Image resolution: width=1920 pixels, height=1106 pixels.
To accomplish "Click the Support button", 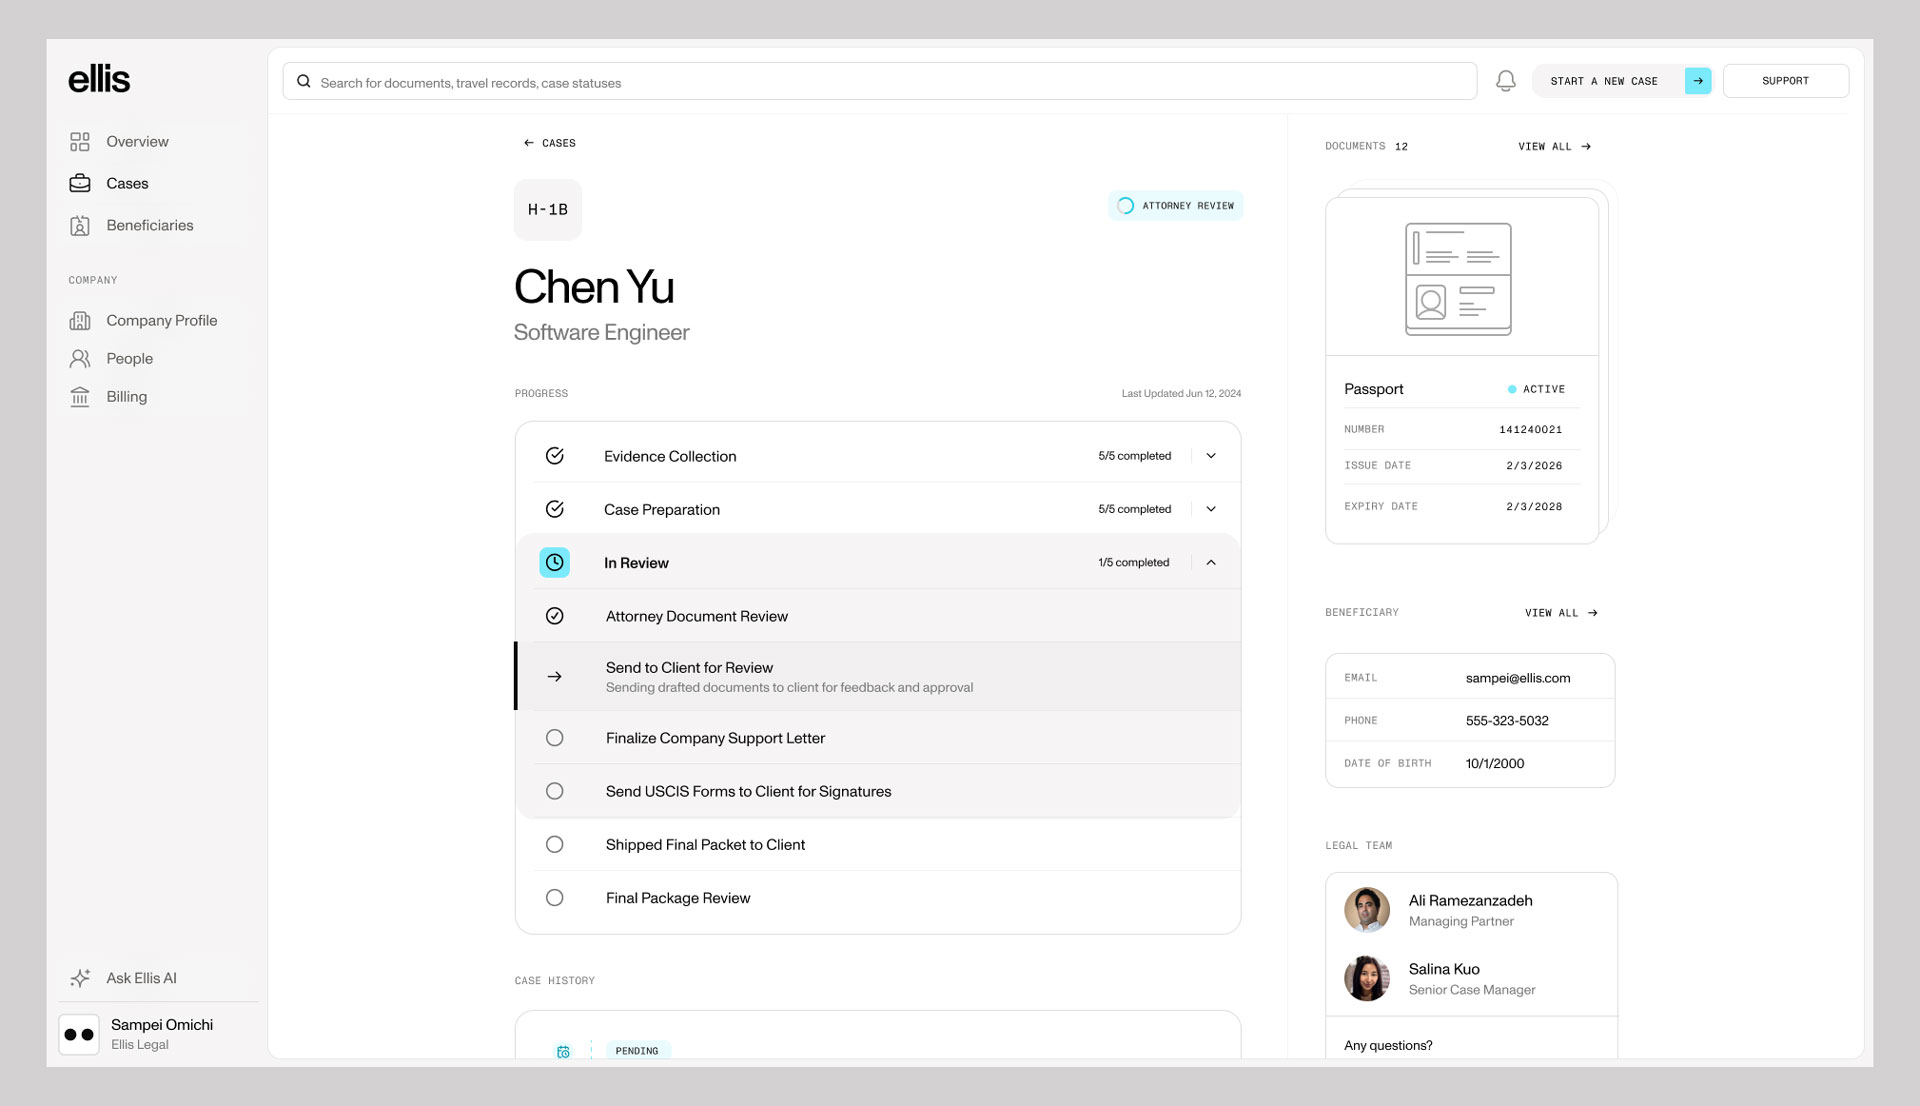I will click(1785, 81).
